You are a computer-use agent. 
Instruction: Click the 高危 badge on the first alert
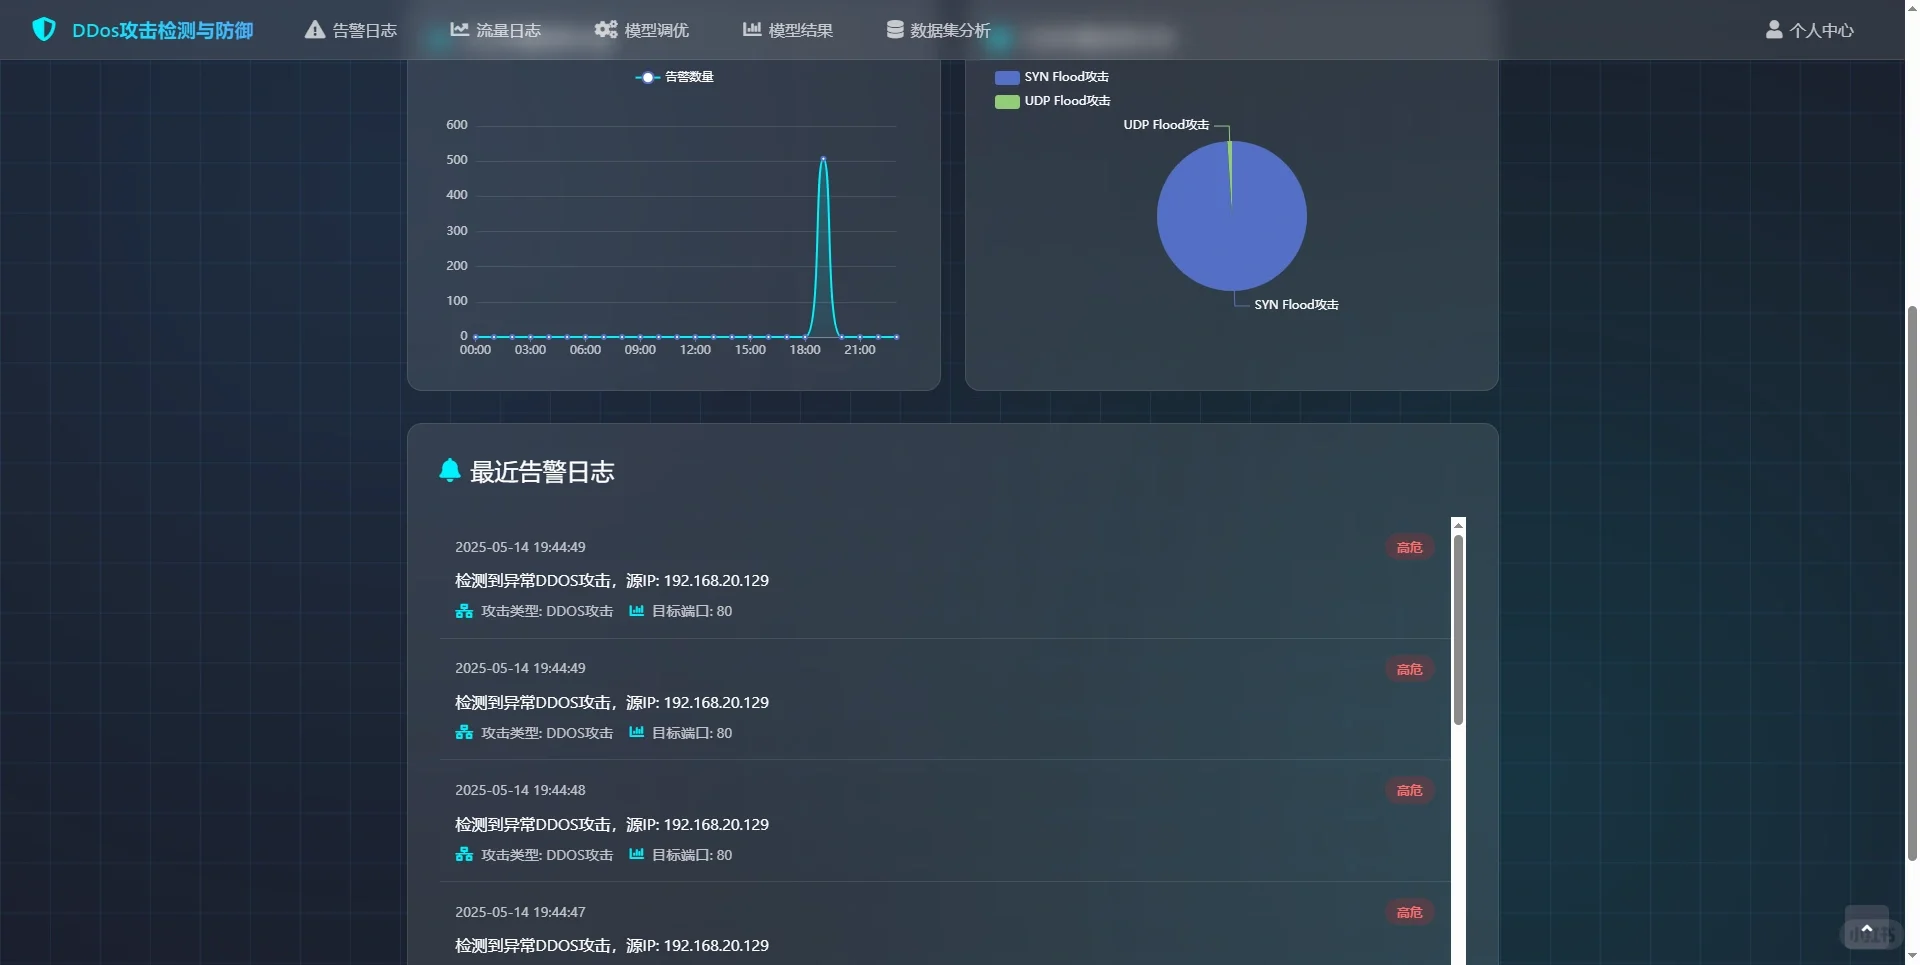1410,547
